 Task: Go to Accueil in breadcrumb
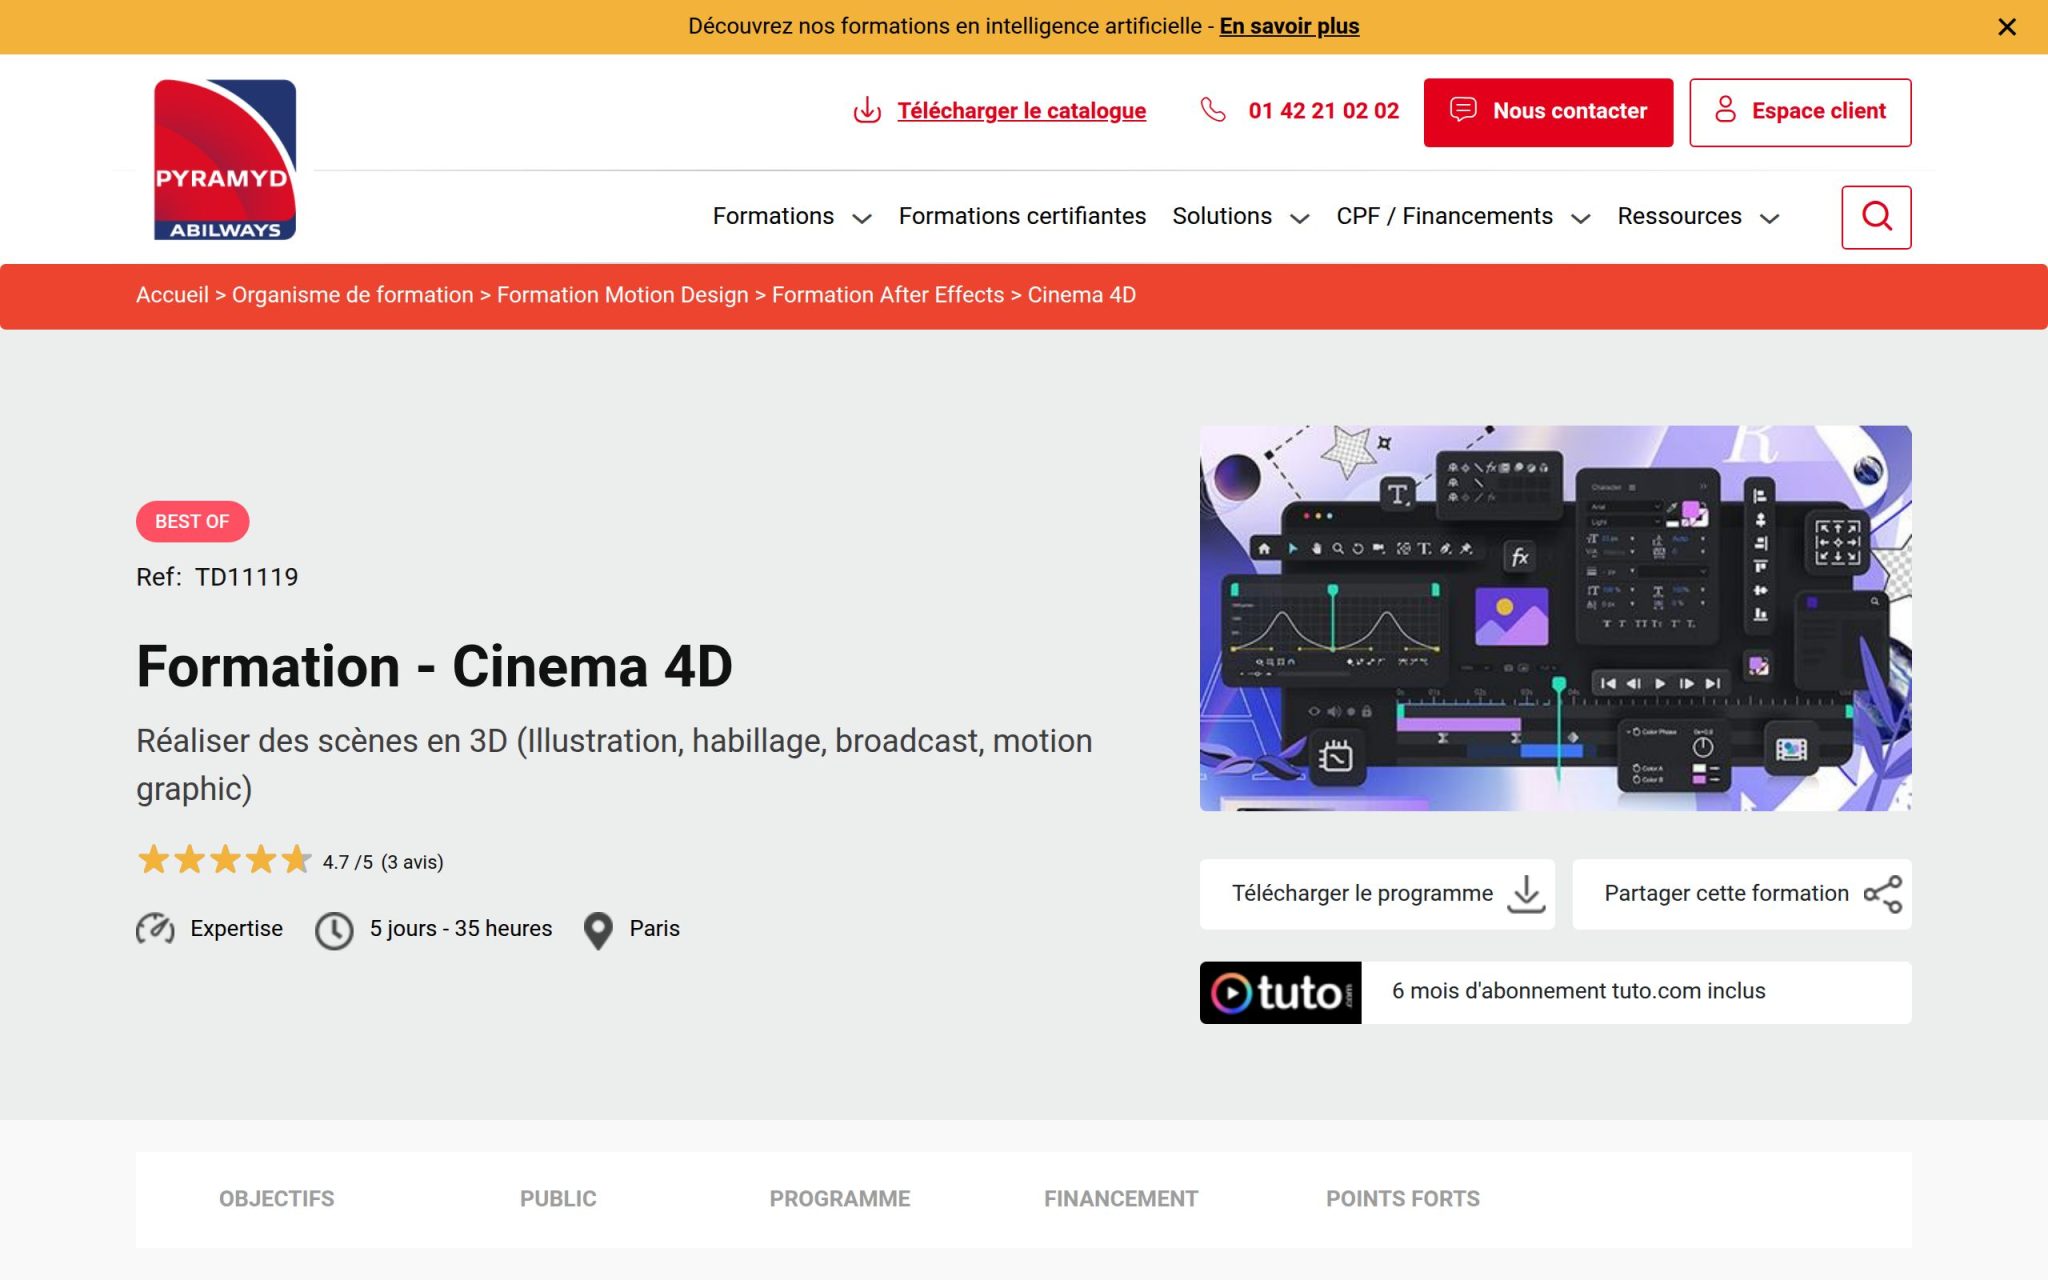pyautogui.click(x=172, y=295)
